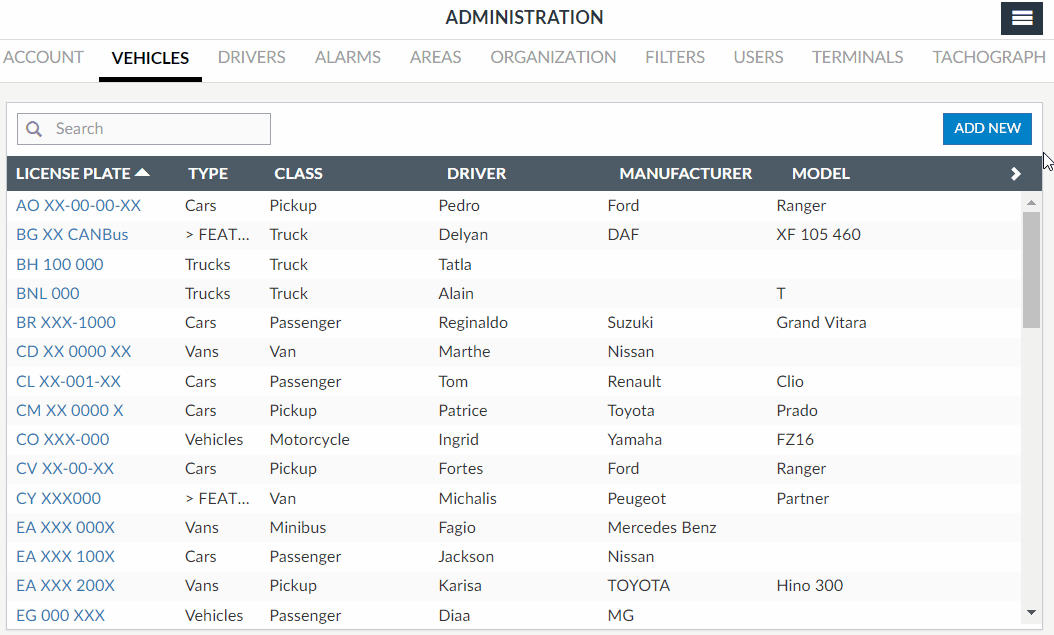This screenshot has height=635, width=1054.
Task: Open vehicle CY XXX000 link
Action: [x=58, y=498]
